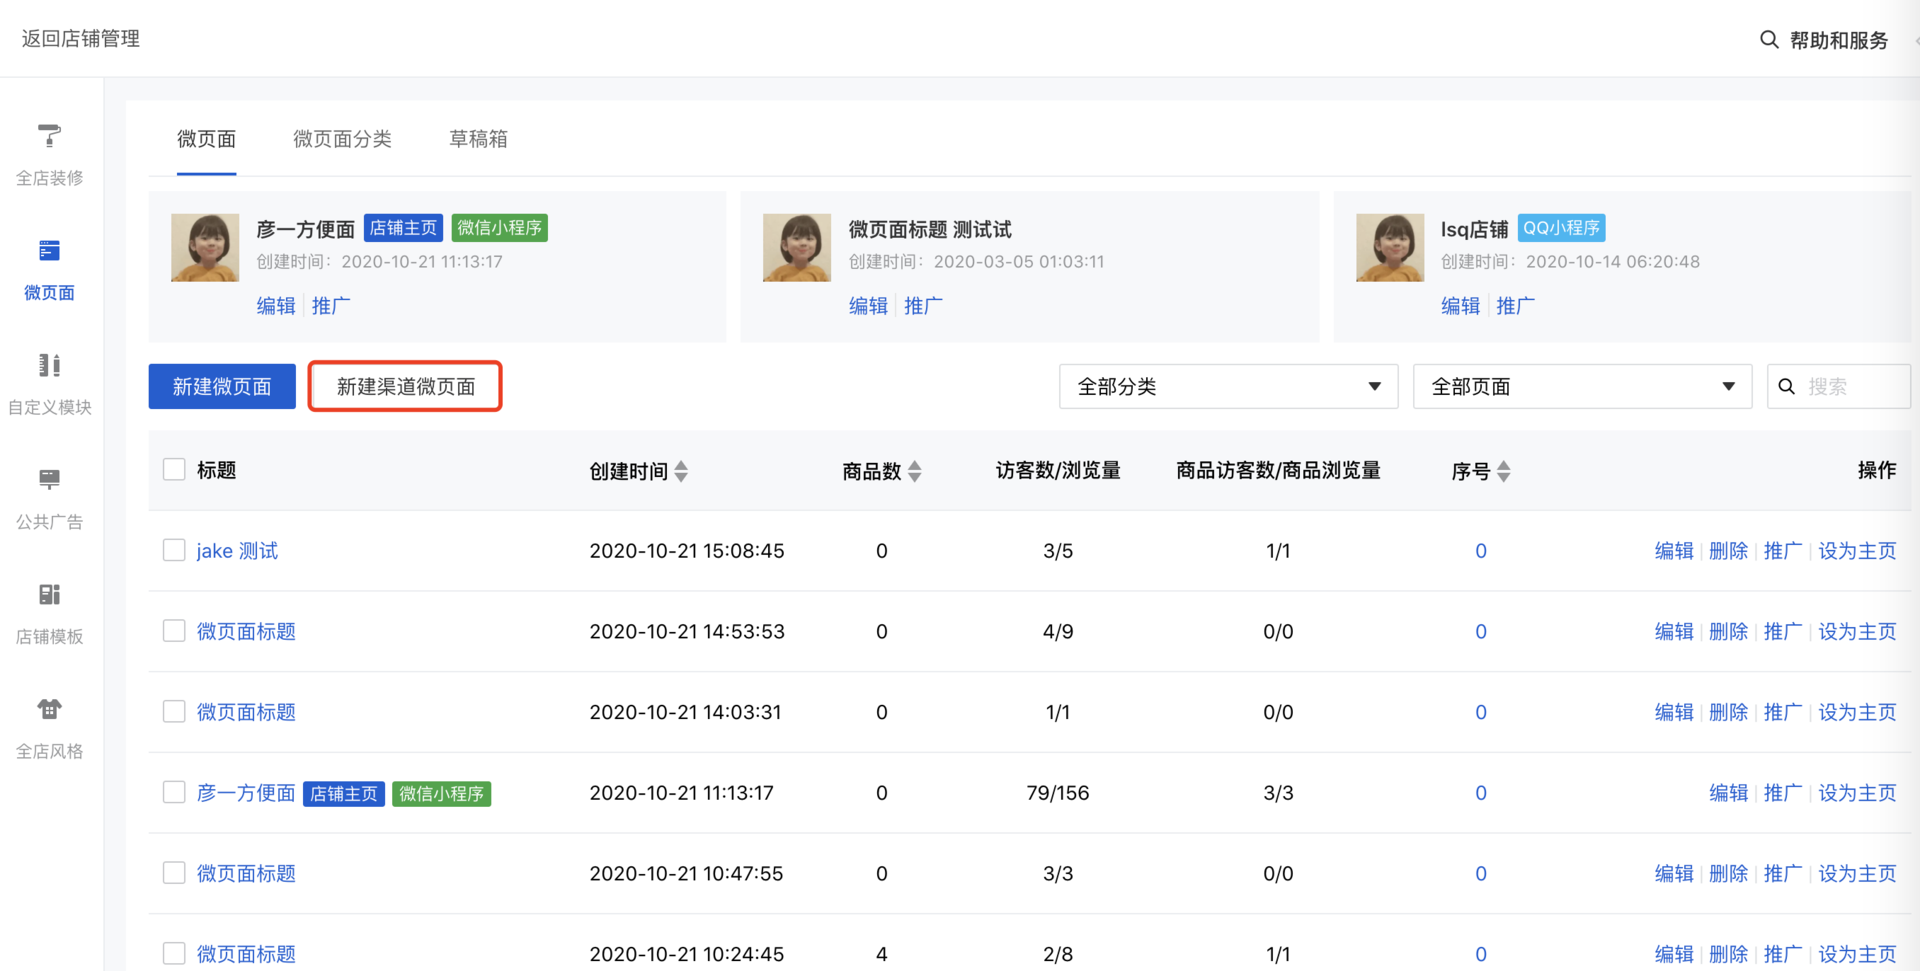Check the 彦一方便面 row checkbox
This screenshot has width=1920, height=971.
click(x=174, y=792)
